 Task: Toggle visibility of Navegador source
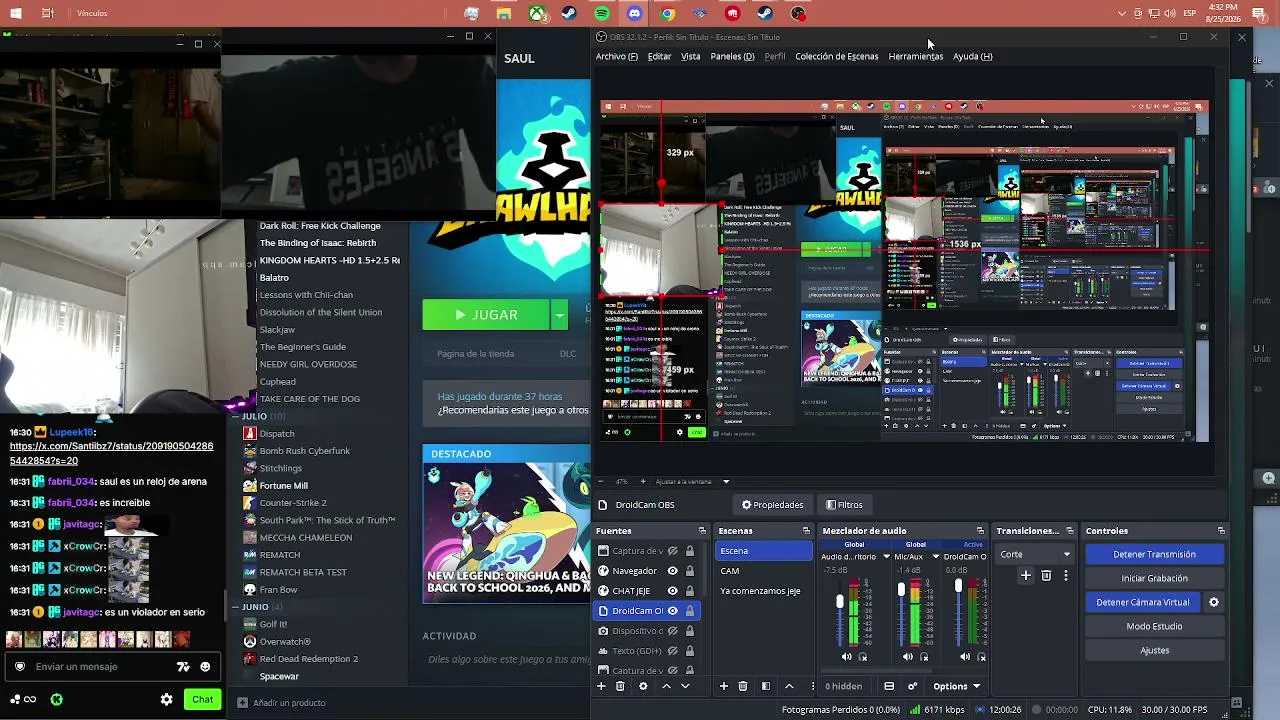click(673, 571)
